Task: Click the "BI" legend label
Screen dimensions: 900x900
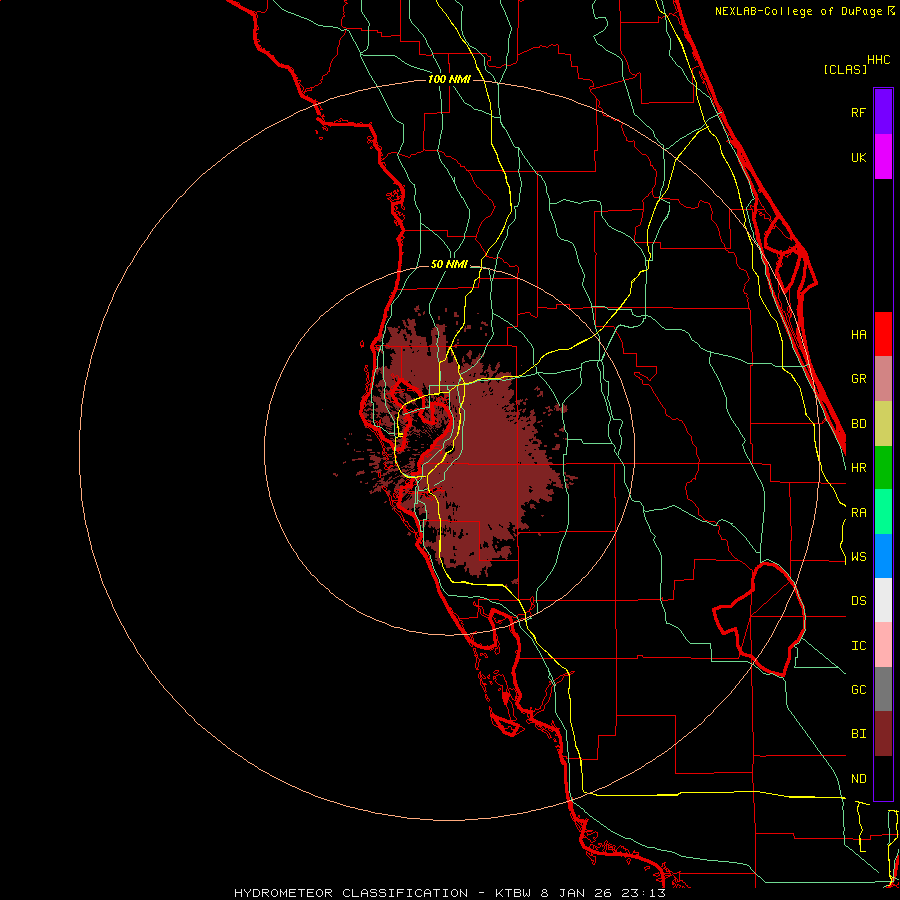Action: [859, 734]
